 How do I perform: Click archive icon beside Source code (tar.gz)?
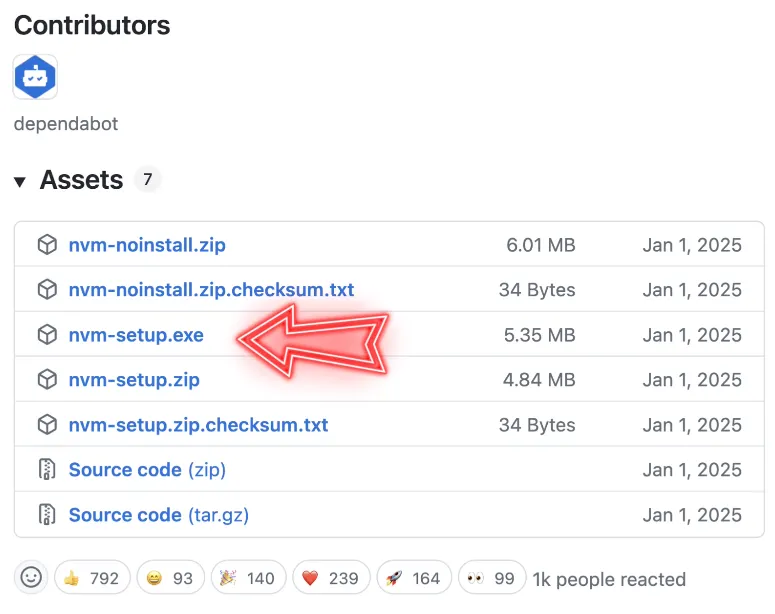47,515
